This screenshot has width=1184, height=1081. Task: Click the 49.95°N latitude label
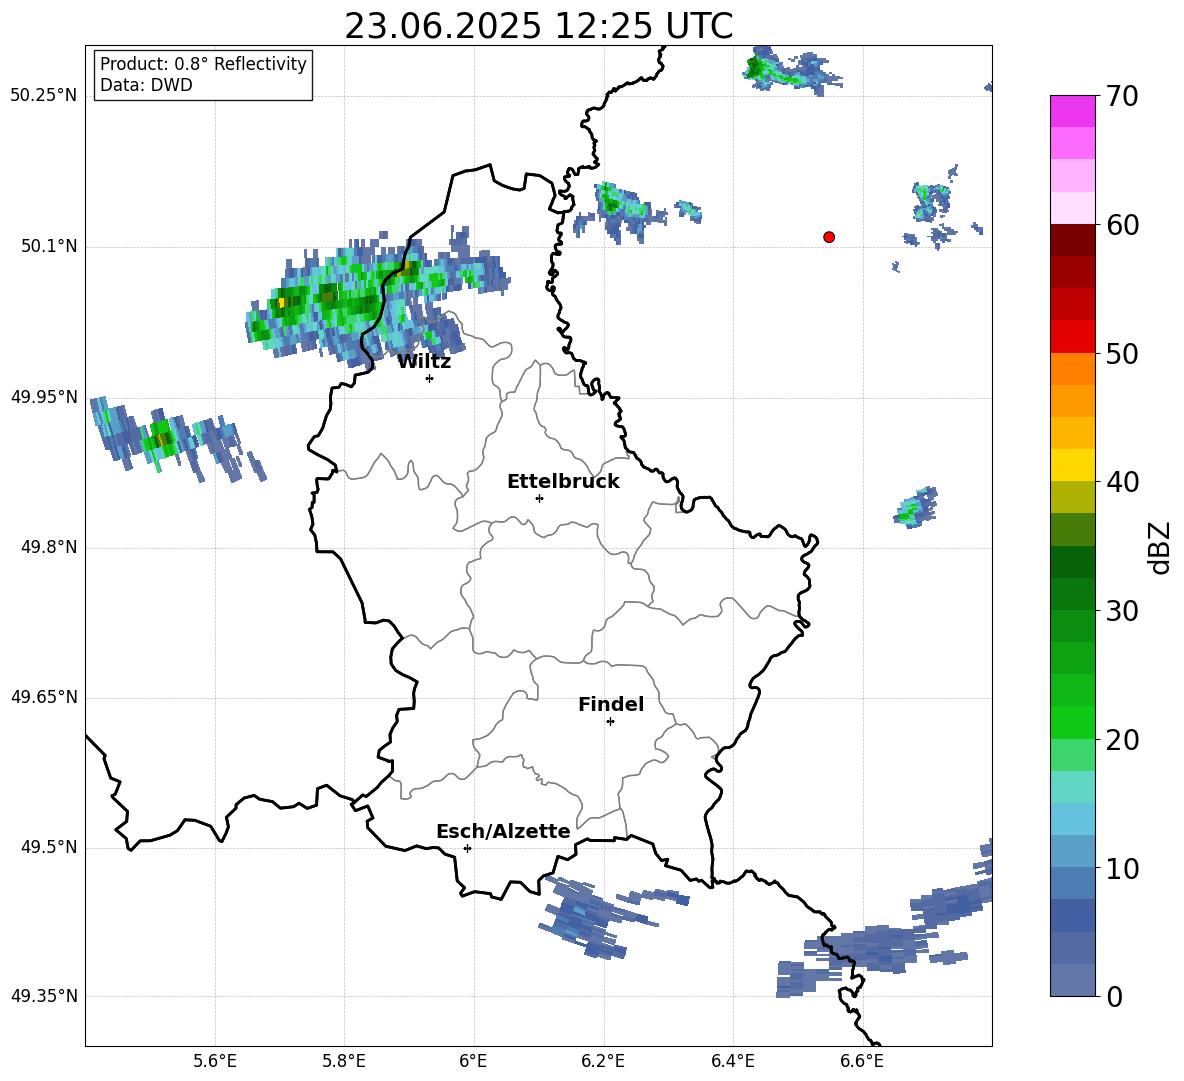[44, 396]
